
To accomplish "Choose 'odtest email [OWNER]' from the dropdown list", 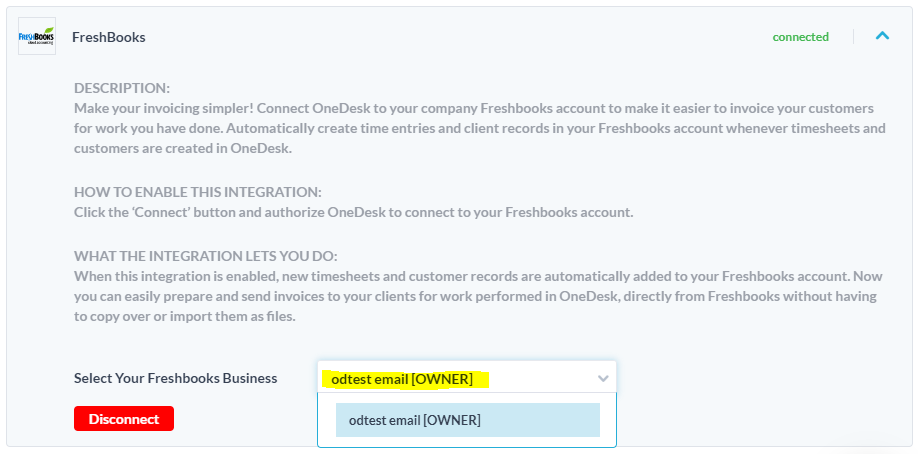I will (467, 420).
